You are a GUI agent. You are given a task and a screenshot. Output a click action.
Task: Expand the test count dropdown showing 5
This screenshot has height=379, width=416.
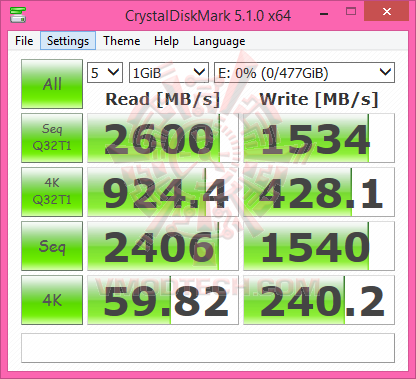(x=105, y=72)
